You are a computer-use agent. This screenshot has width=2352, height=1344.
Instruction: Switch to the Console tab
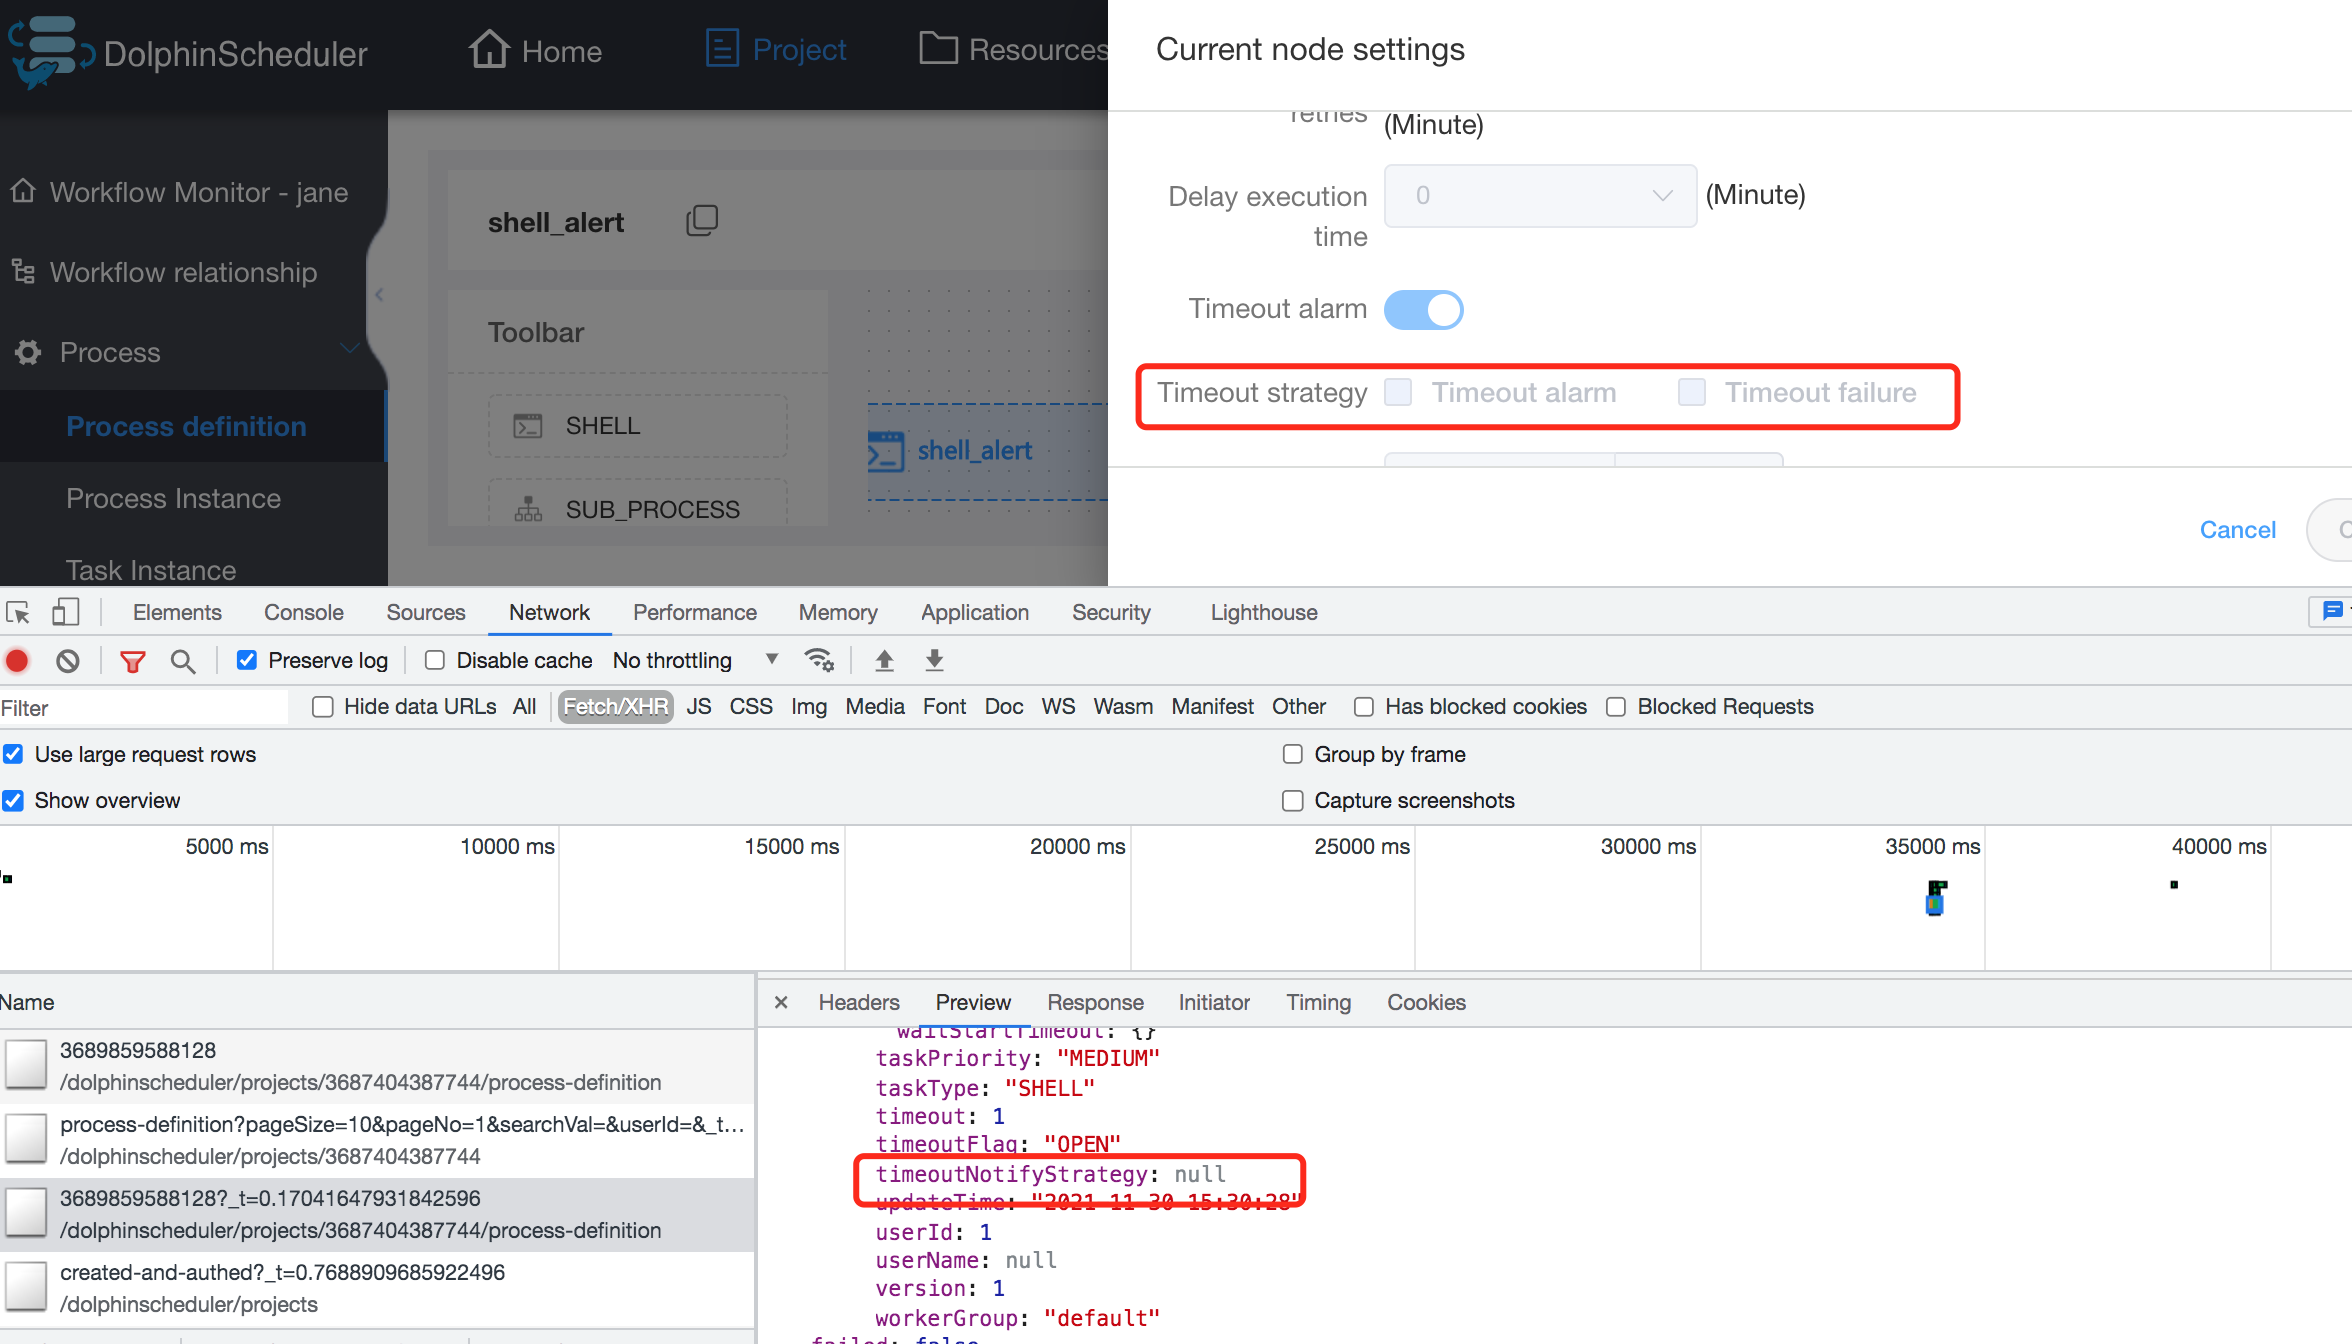coord(304,612)
